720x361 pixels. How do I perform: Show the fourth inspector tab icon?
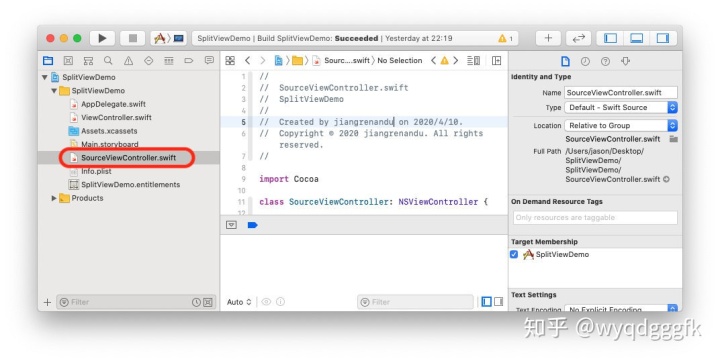[x=625, y=61]
